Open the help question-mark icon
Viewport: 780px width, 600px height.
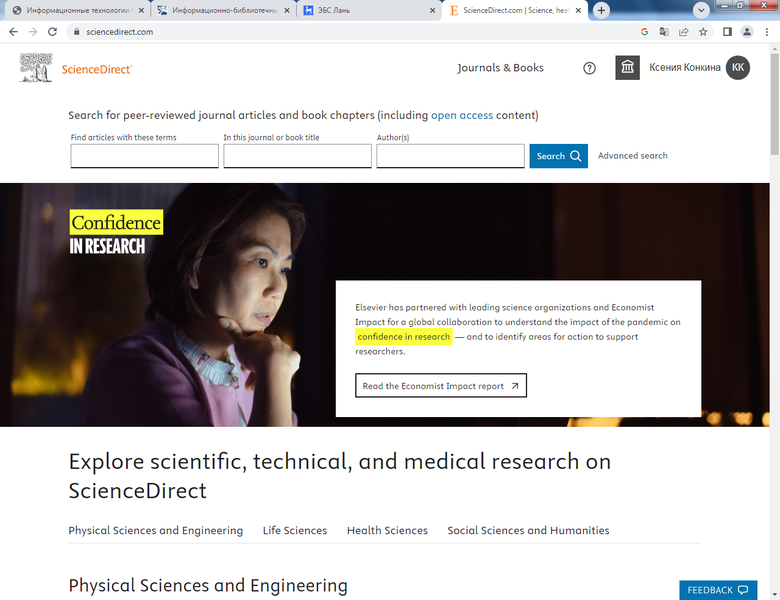(589, 68)
